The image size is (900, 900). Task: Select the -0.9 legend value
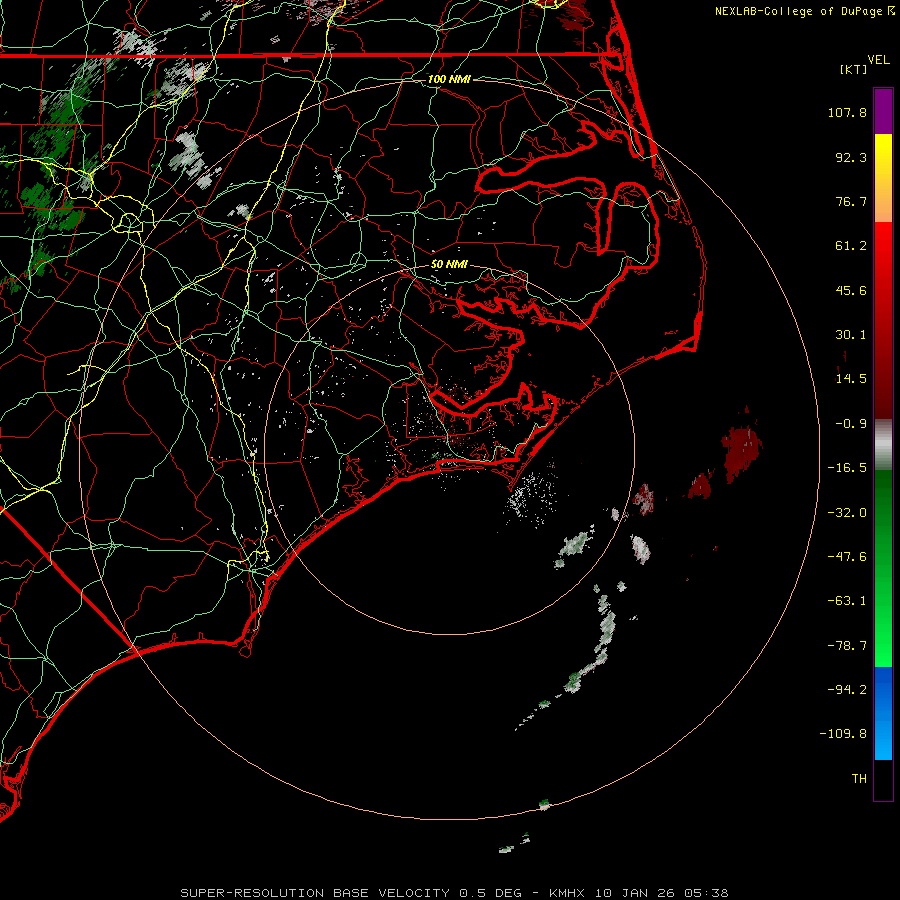click(x=851, y=424)
